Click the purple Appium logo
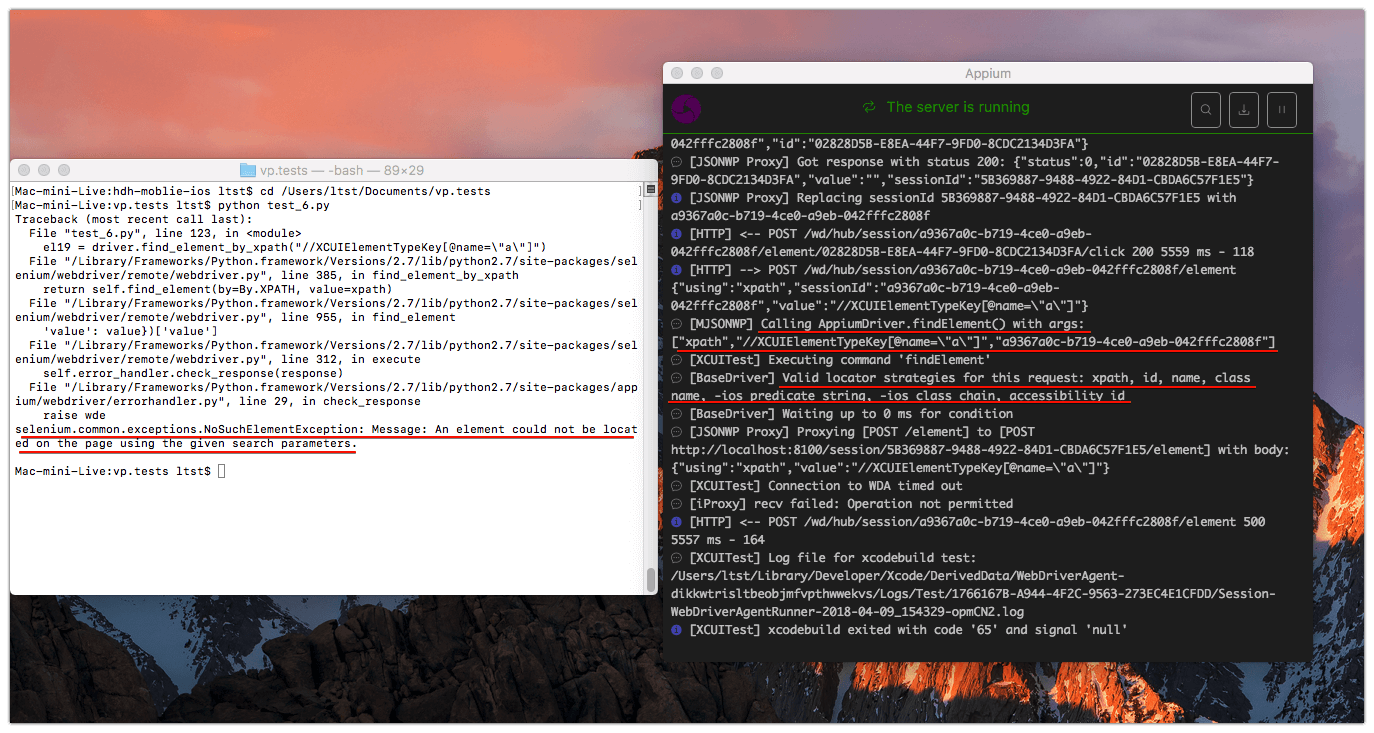The height and width of the screenshot is (733, 1374). coord(686,108)
